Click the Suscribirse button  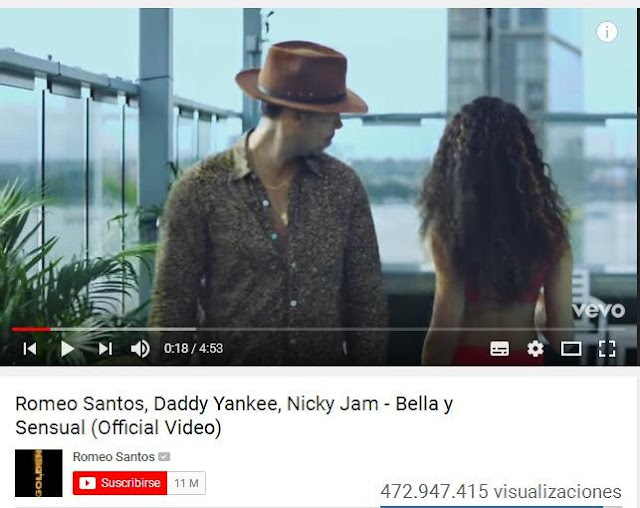pos(120,483)
